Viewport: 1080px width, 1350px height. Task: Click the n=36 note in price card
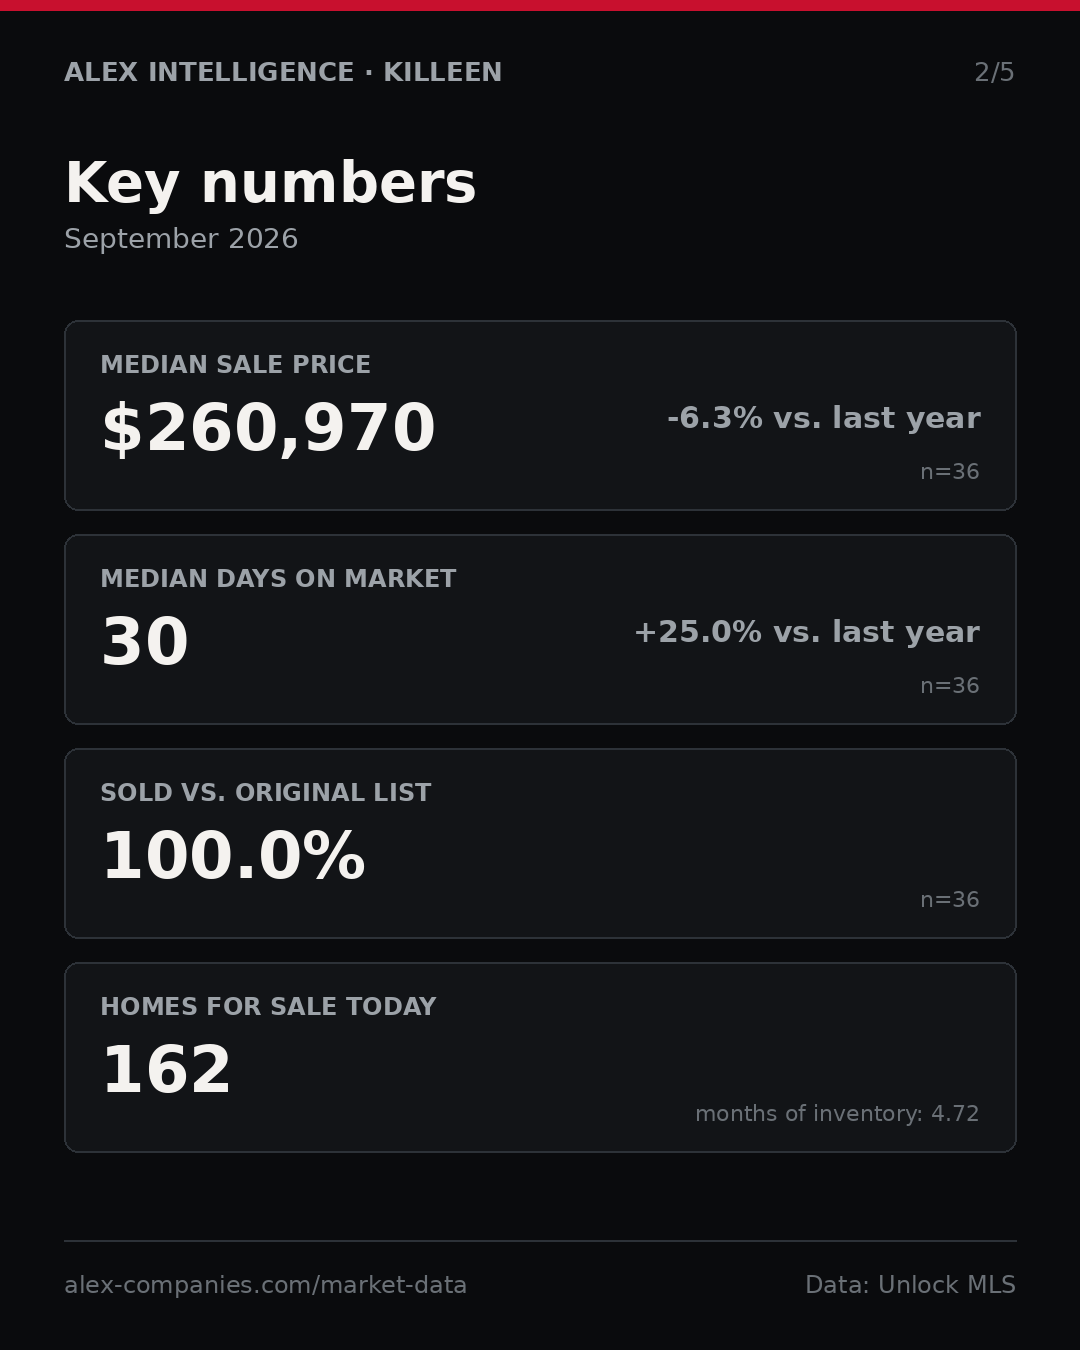[x=950, y=472]
